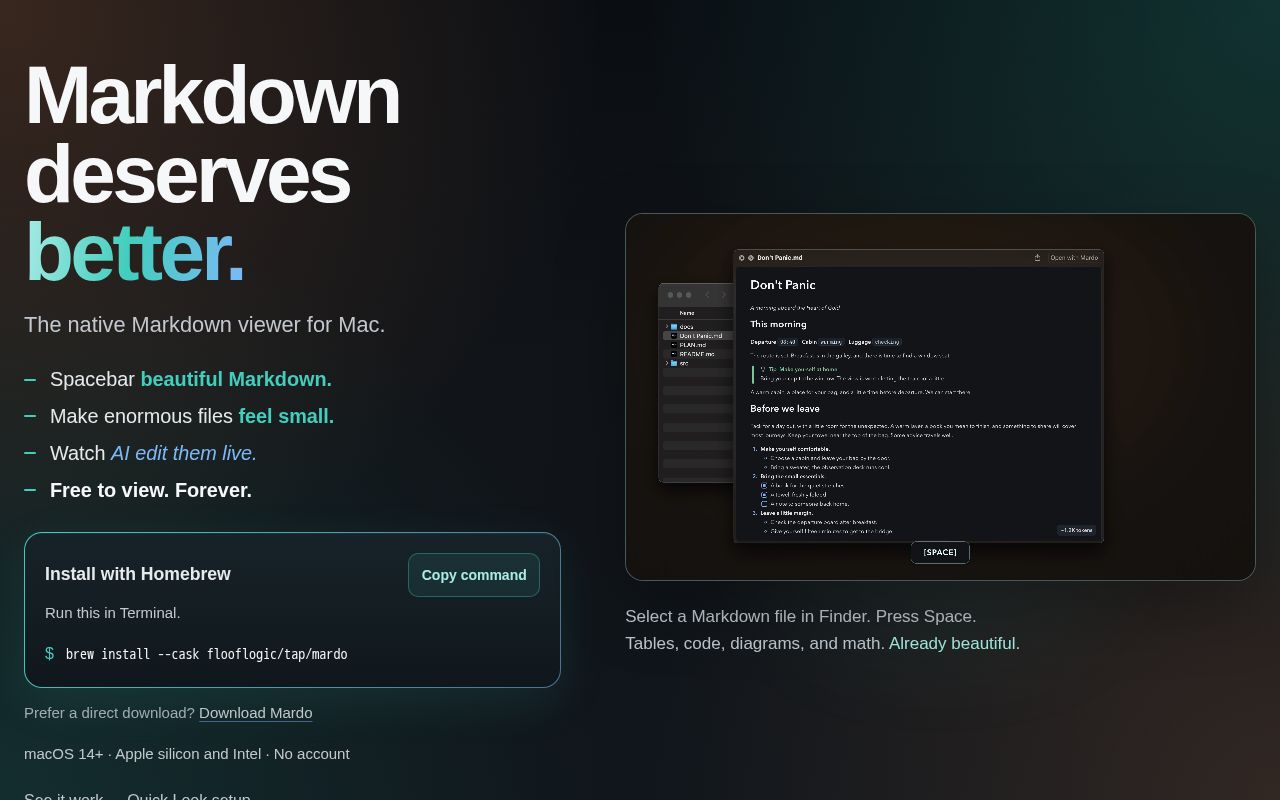Expand the src folder in Finder window
Screen dimensions: 1280x800
coord(667,363)
